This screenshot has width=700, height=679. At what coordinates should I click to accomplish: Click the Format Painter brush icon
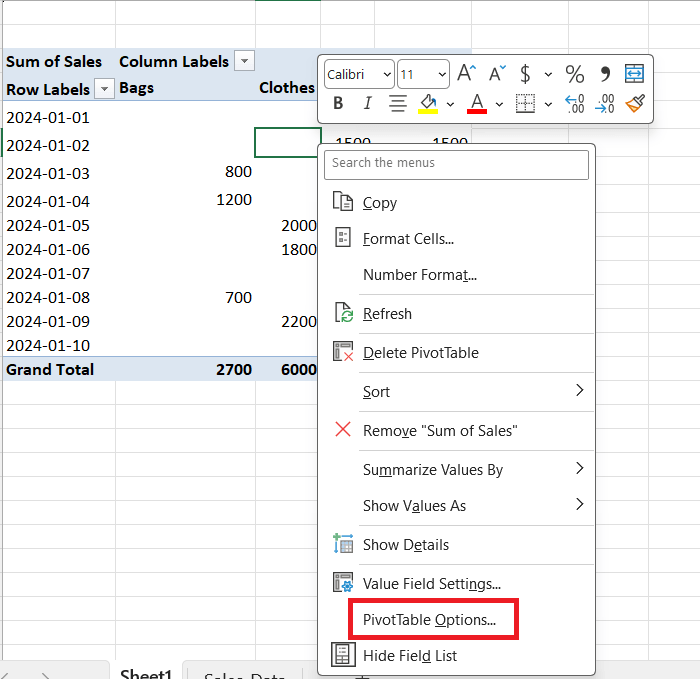[x=634, y=103]
